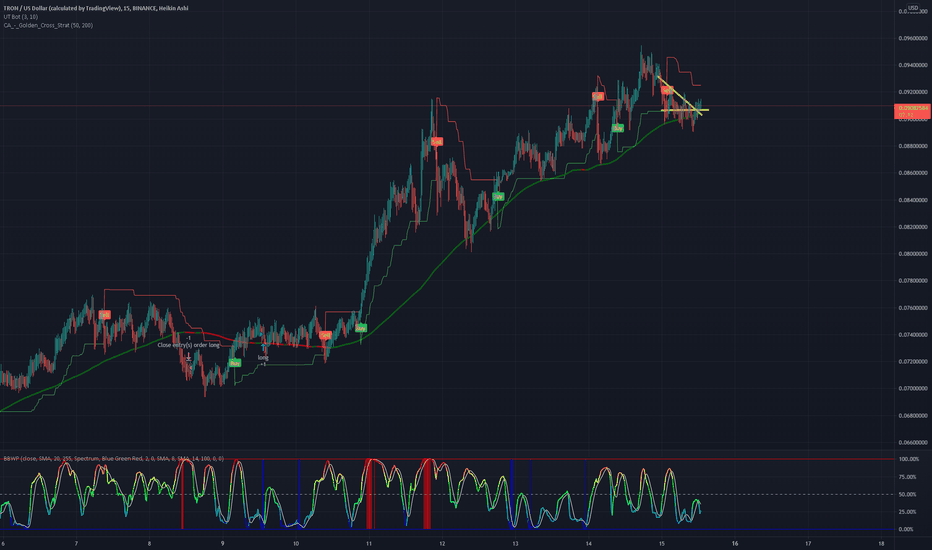The image size is (932, 550).
Task: Click the 25.00% BBWP scale label
Action: click(x=908, y=512)
